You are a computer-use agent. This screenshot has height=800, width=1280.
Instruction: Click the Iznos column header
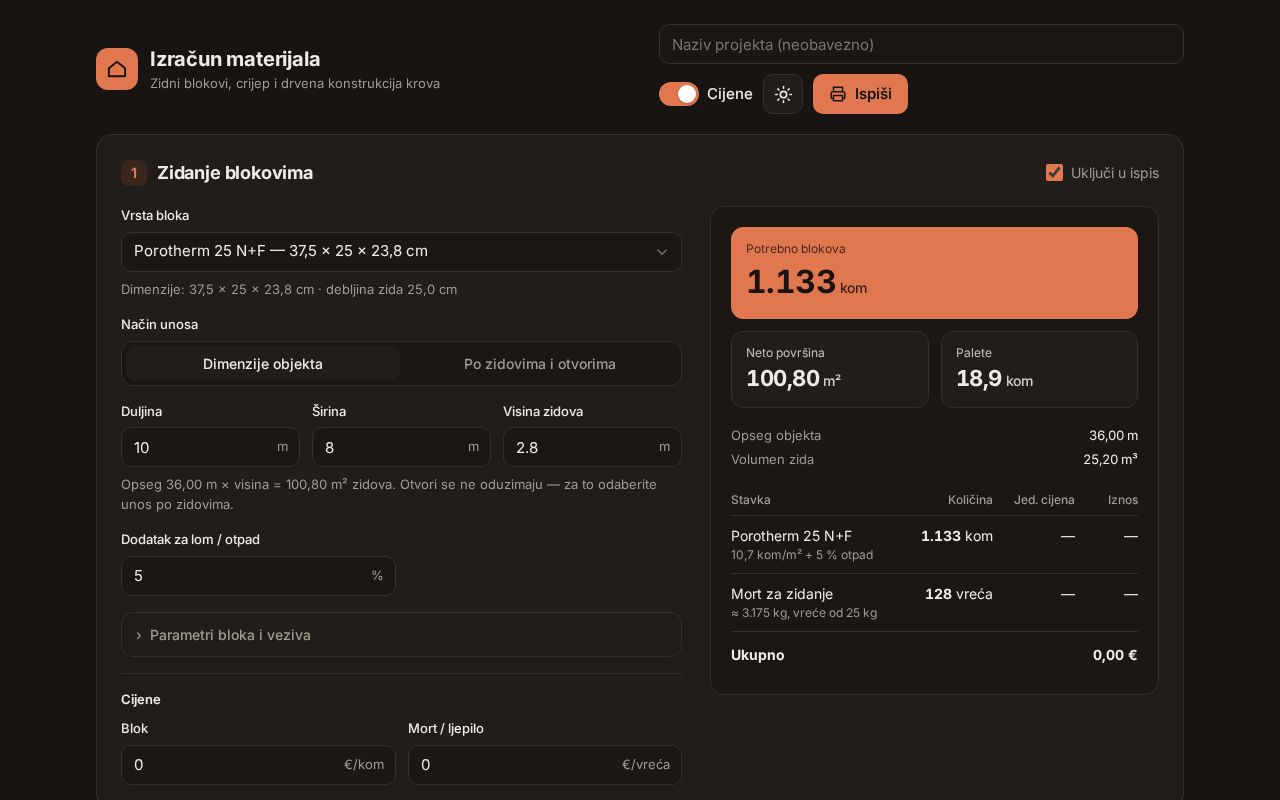1122,500
